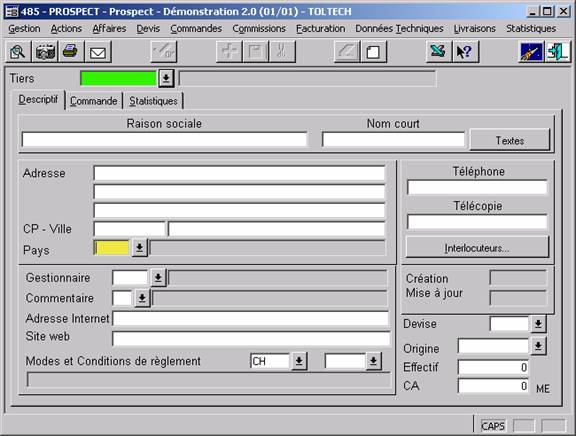Click the camera icon in toolbar
The image size is (576, 436).
(45, 52)
